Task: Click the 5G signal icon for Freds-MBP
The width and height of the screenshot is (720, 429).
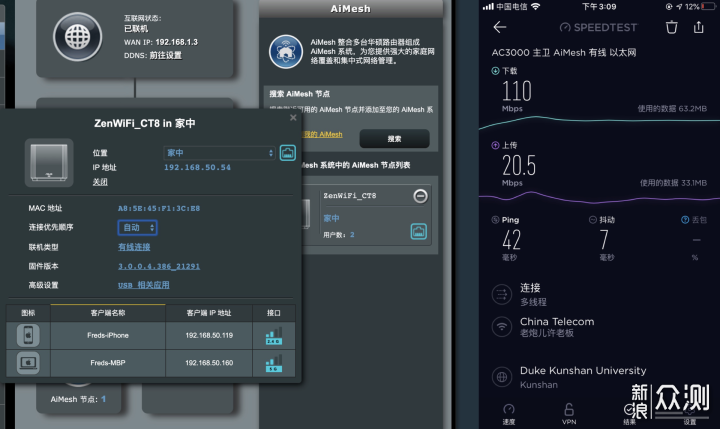Action: [274, 363]
